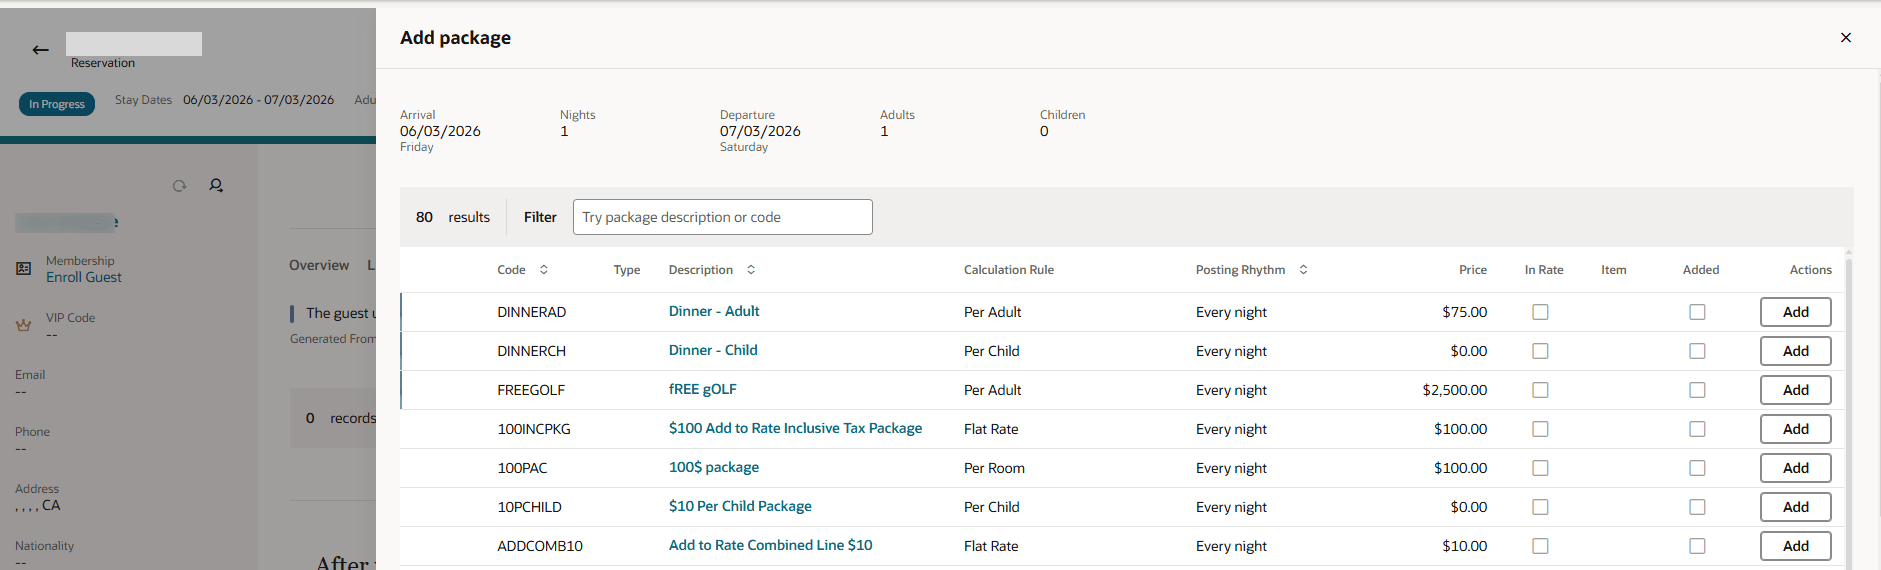Toggle Added checkbox for ADDCOMB10
Screen dimensions: 1881x570
click(x=1697, y=546)
